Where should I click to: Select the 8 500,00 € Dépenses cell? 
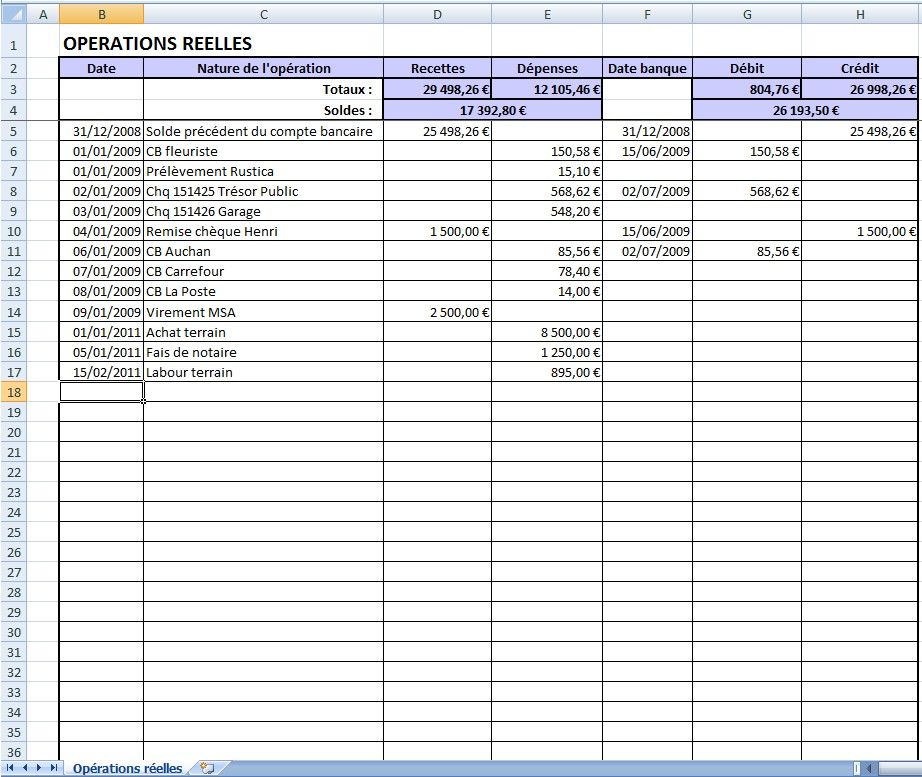(547, 332)
